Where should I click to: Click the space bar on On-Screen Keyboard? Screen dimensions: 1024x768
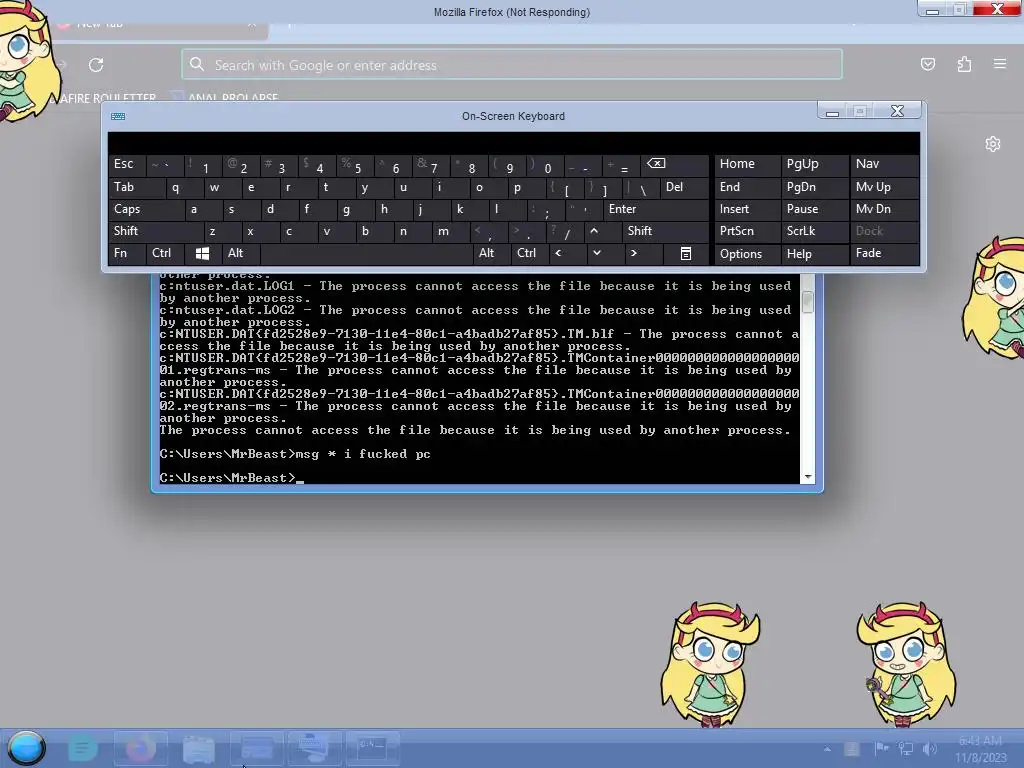(x=366, y=253)
